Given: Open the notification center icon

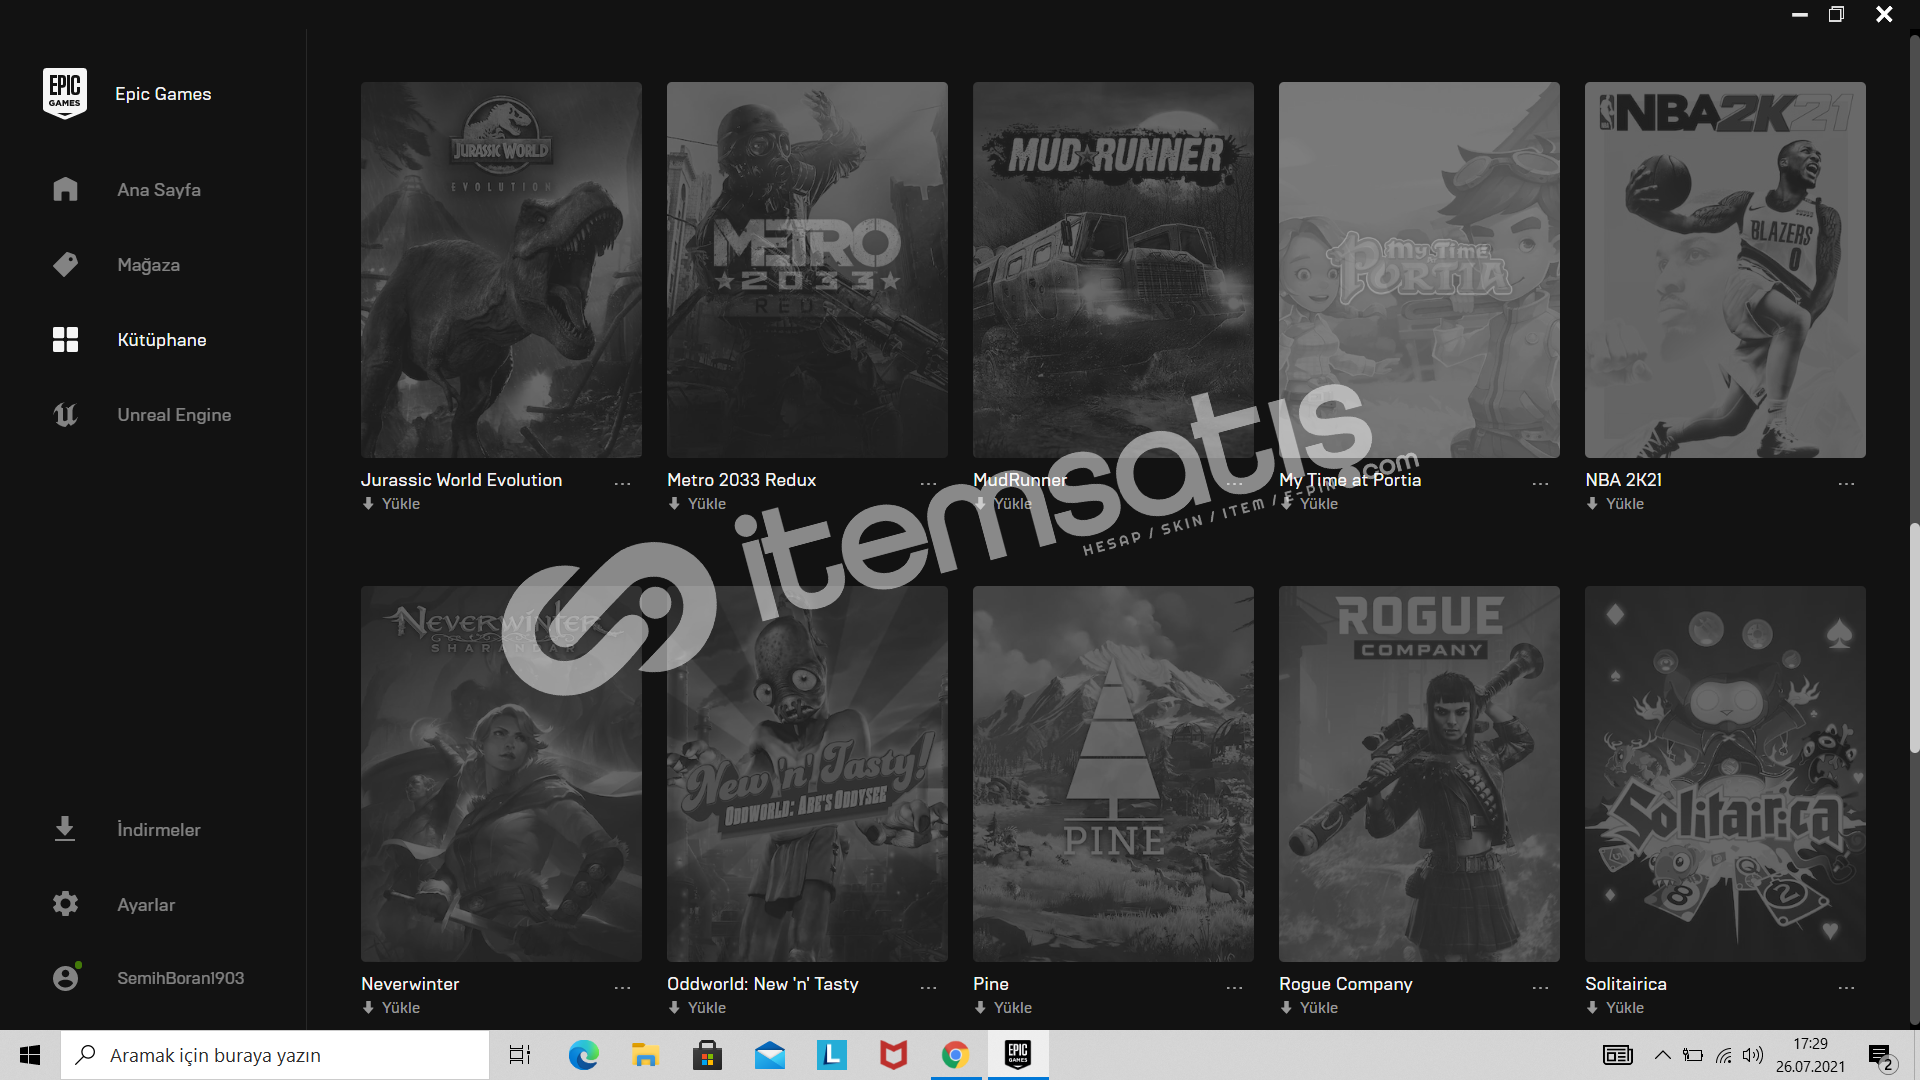Looking at the screenshot, I should click(1881, 1056).
